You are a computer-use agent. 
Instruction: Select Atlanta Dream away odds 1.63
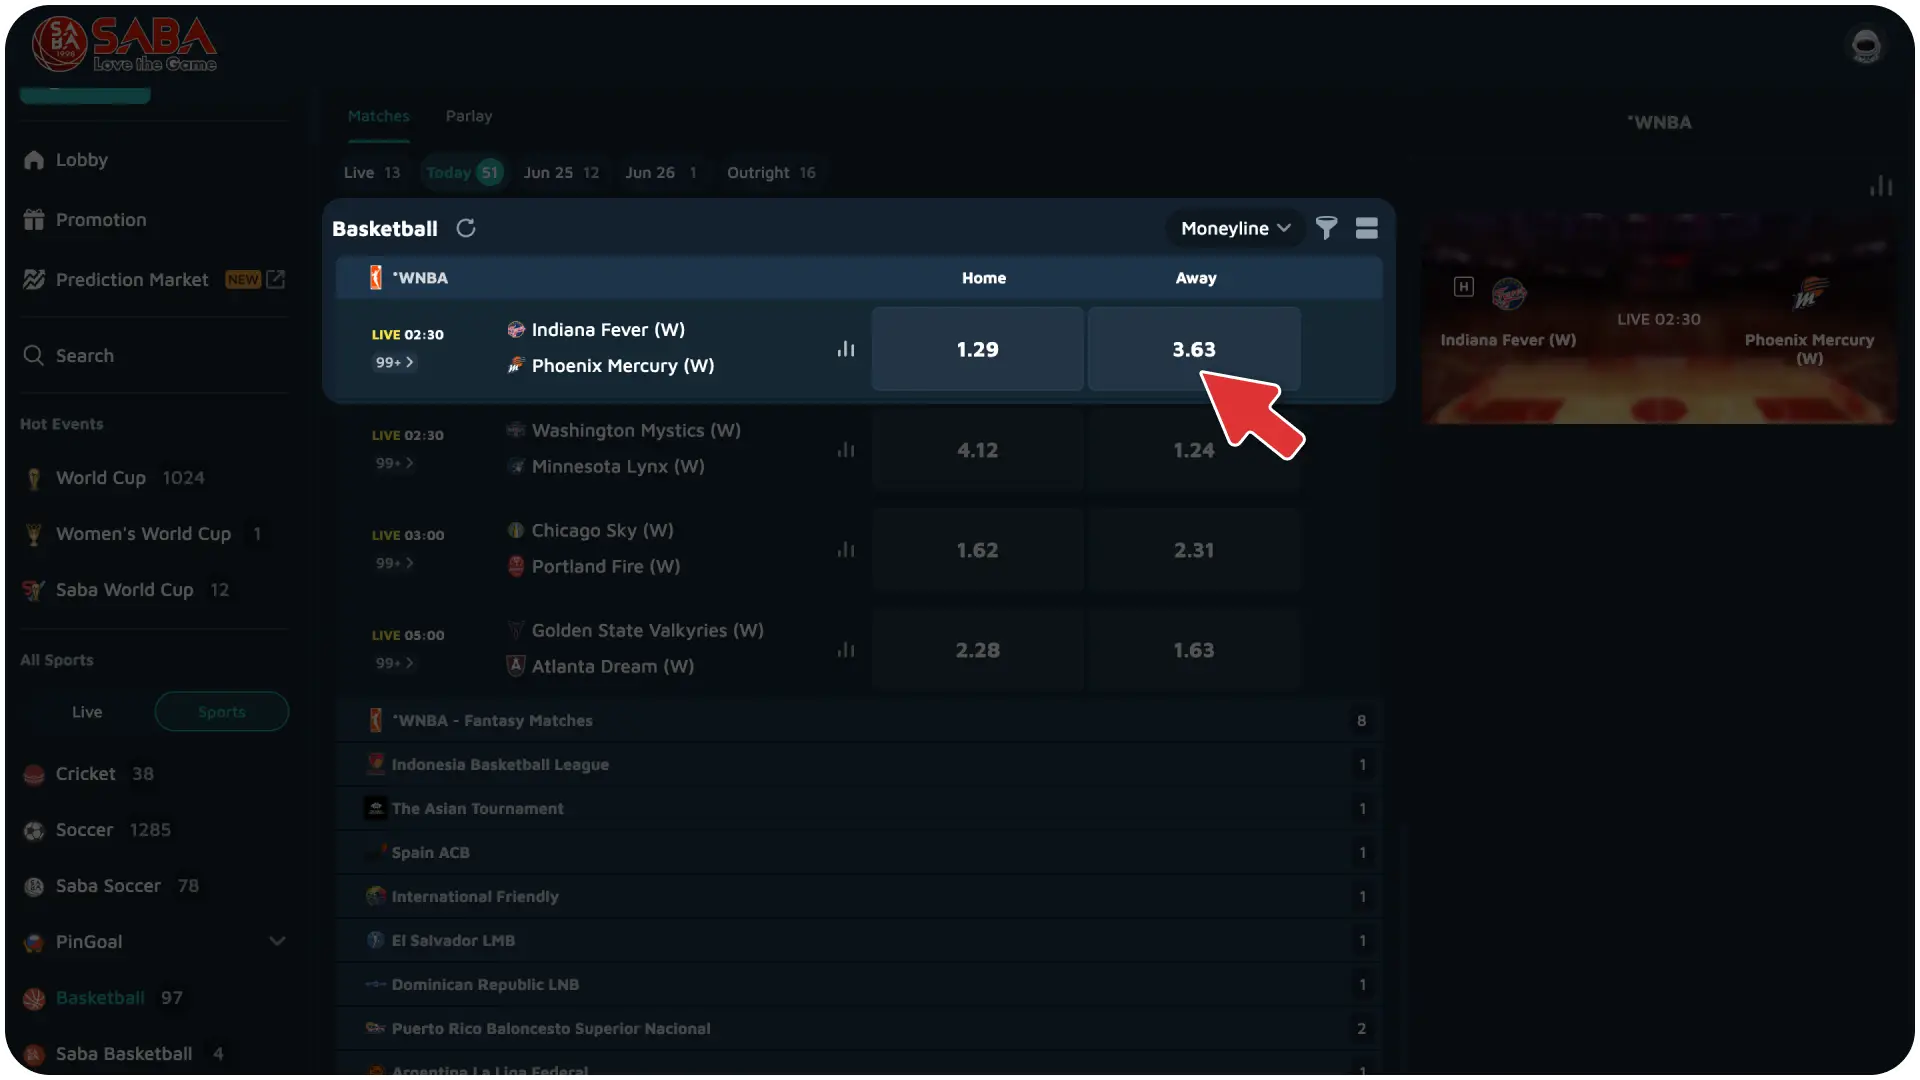click(1194, 650)
